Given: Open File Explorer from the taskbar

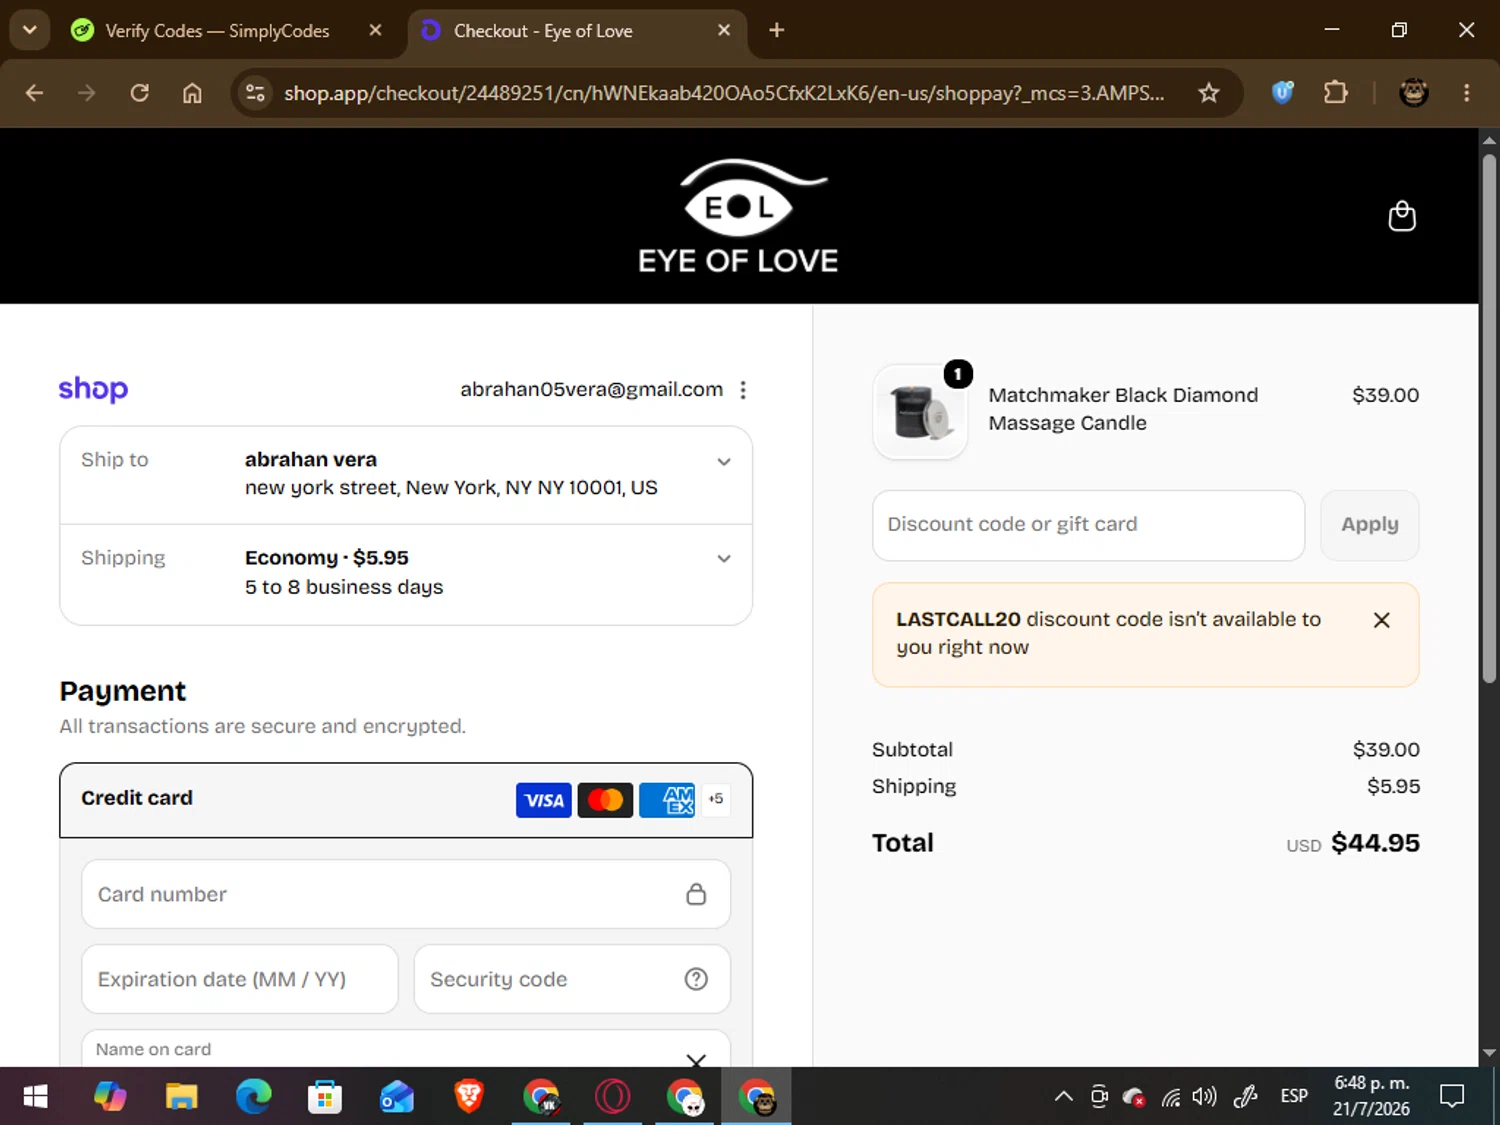Looking at the screenshot, I should [x=181, y=1097].
